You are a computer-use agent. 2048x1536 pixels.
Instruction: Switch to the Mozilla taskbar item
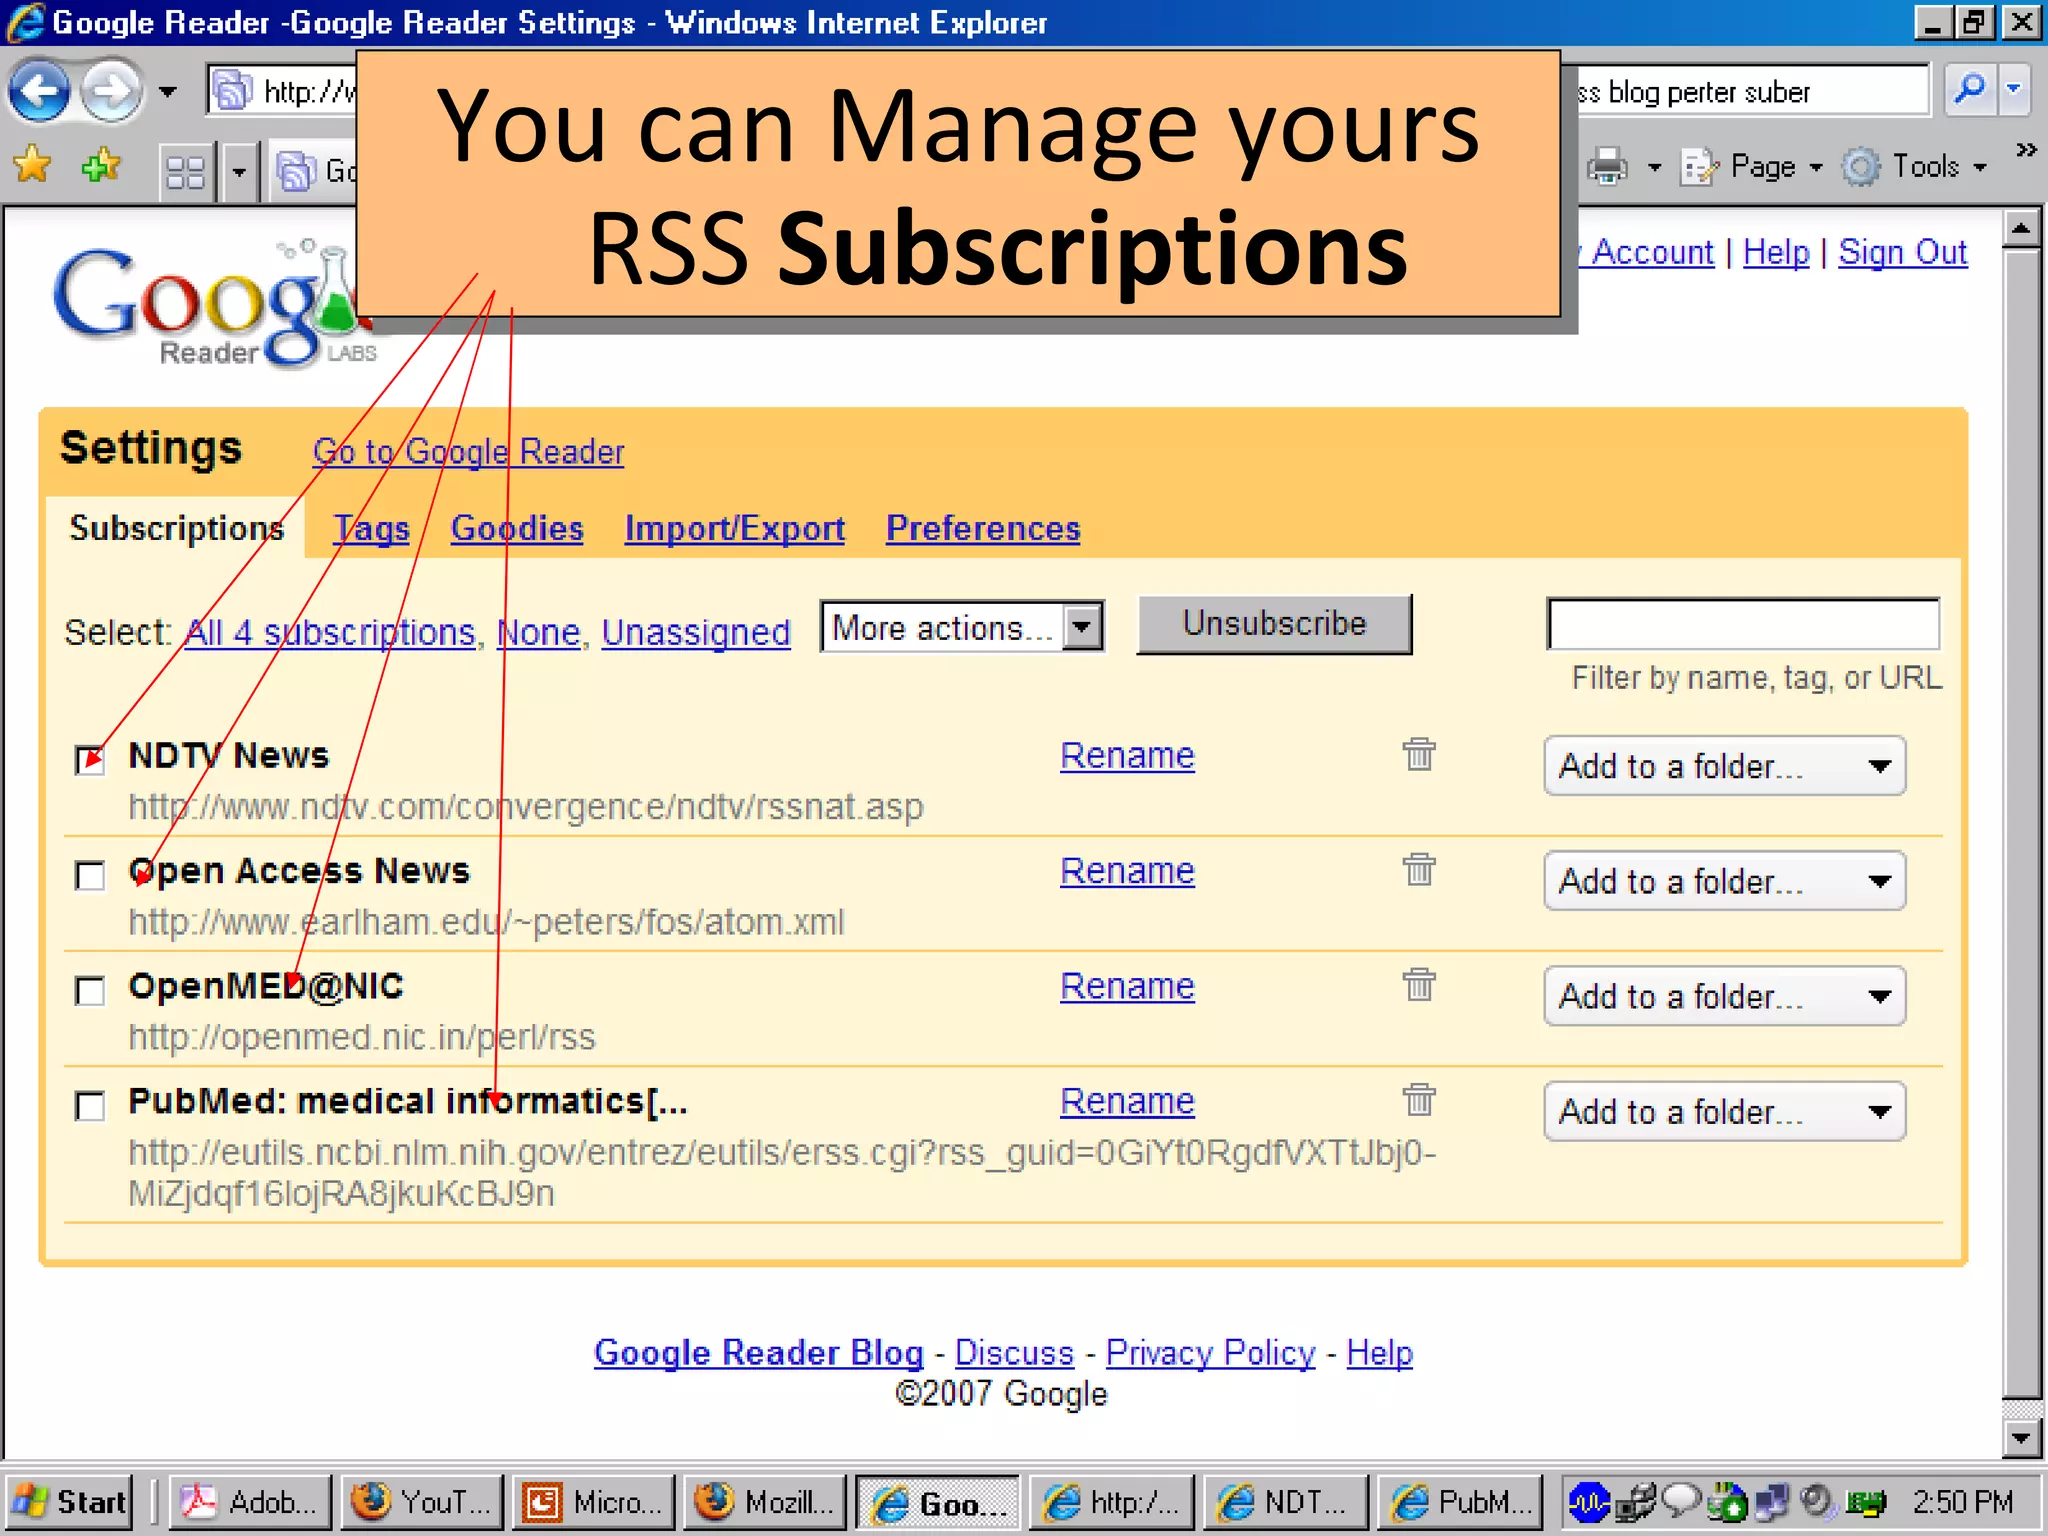click(766, 1502)
